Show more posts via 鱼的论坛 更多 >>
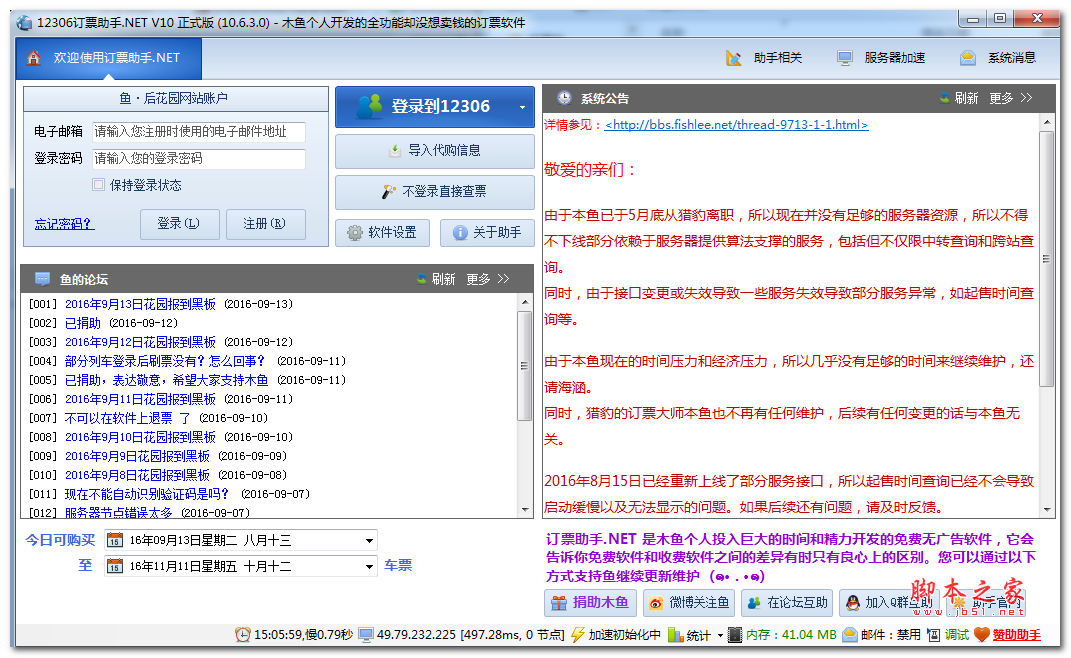This screenshot has width=1071, height=658. tap(488, 279)
